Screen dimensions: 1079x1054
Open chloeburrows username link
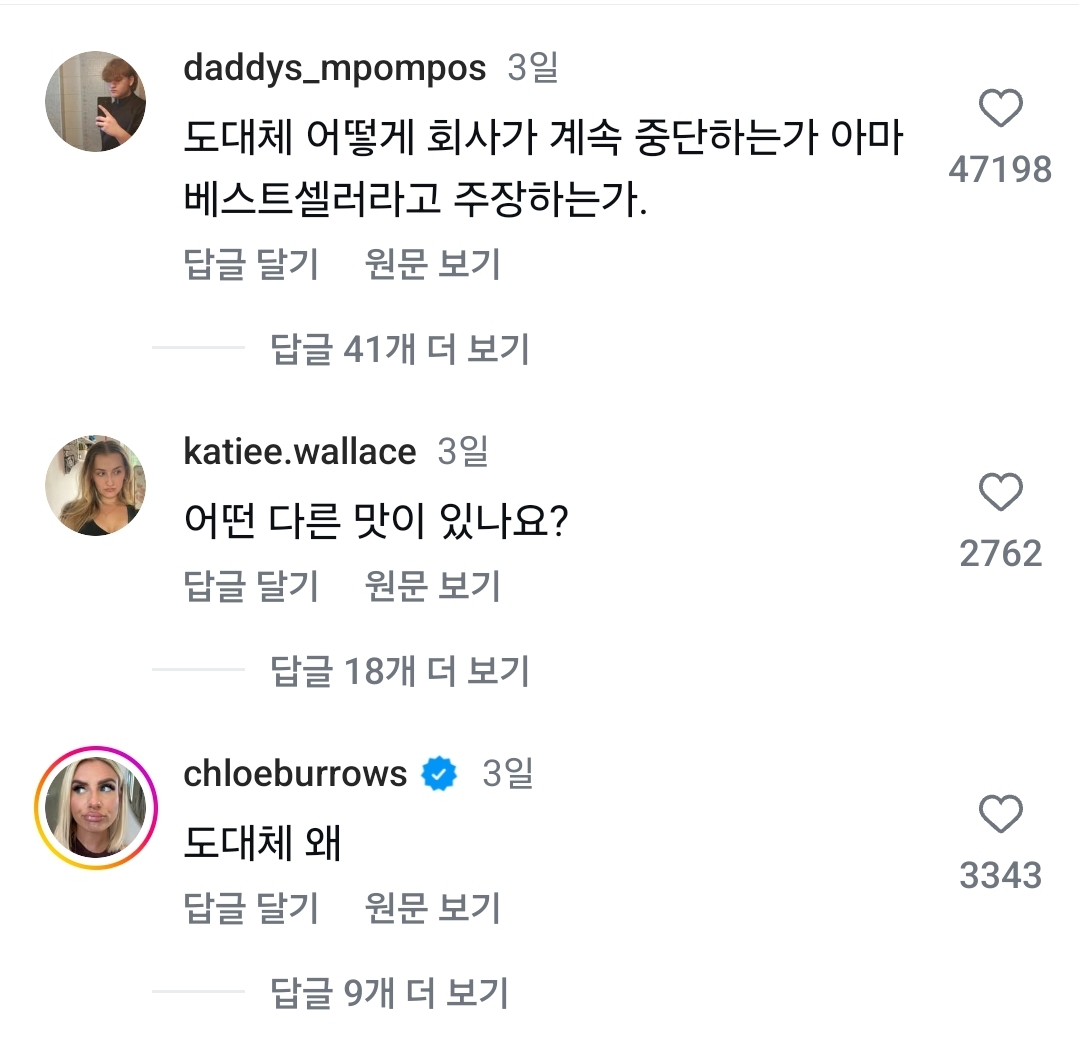296,774
